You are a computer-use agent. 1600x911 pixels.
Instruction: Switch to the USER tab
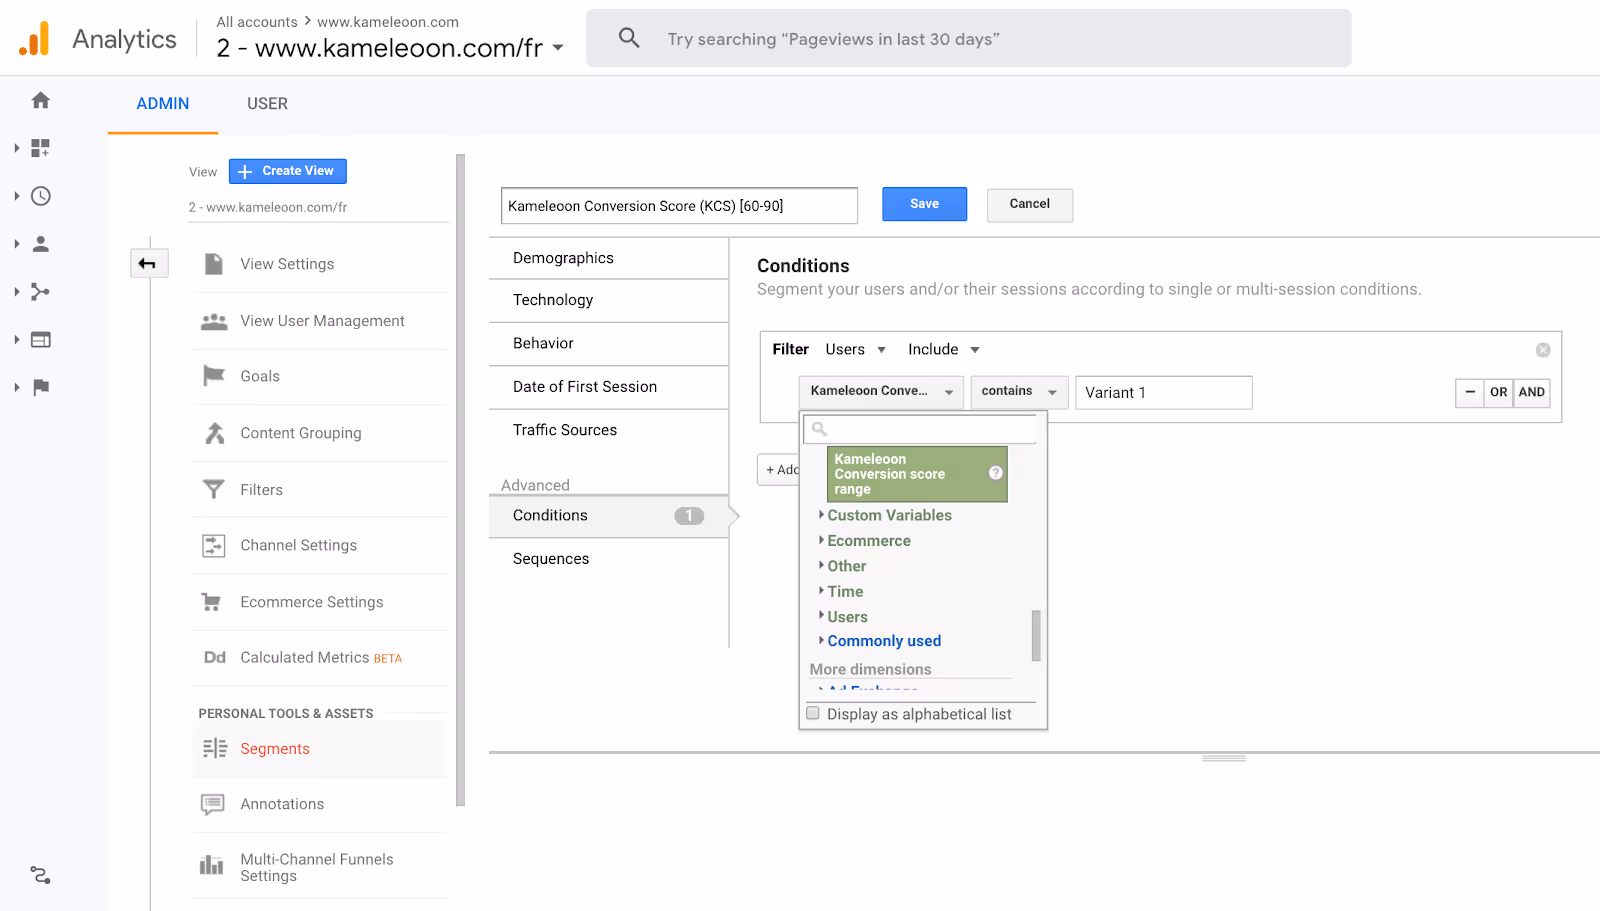(x=266, y=103)
